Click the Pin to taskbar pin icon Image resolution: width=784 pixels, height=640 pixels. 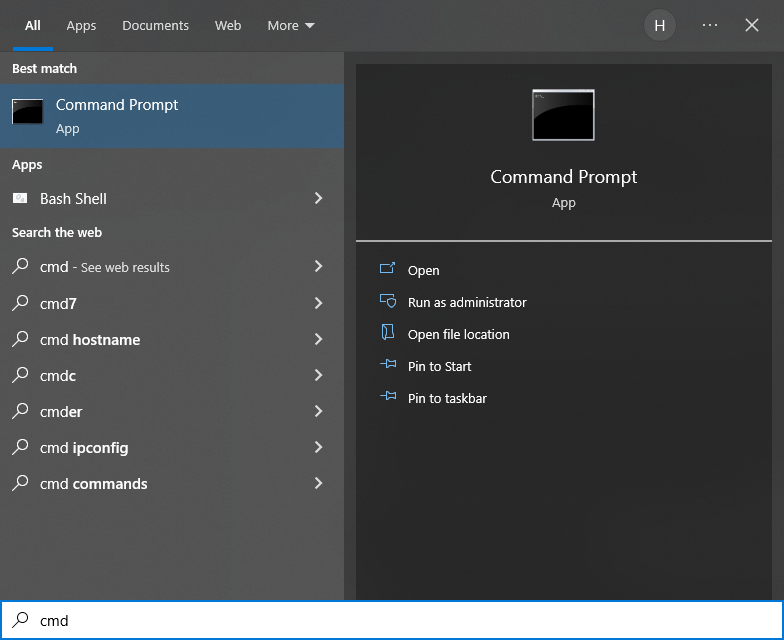click(388, 398)
